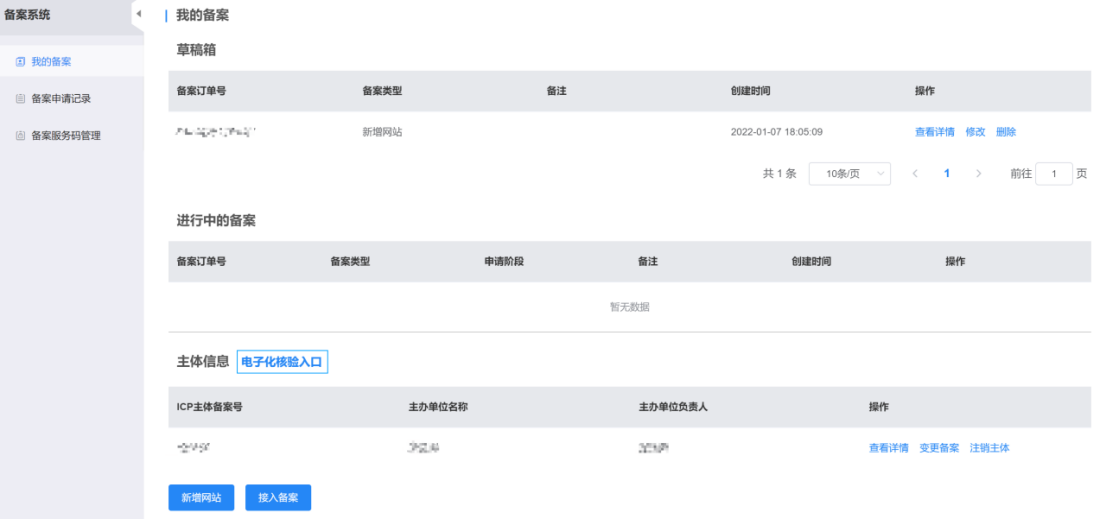Click the 备案申请记录 sidebar icon

coord(20,99)
